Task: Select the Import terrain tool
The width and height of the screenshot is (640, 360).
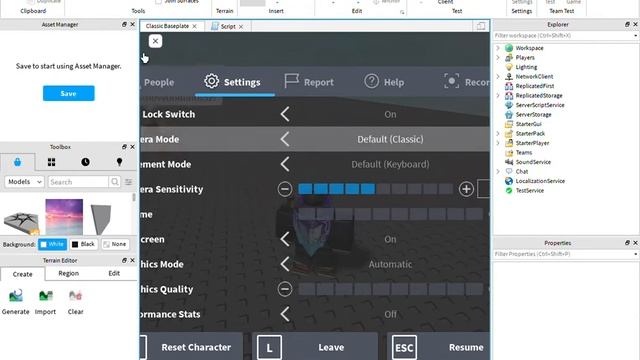Action: pos(45,302)
